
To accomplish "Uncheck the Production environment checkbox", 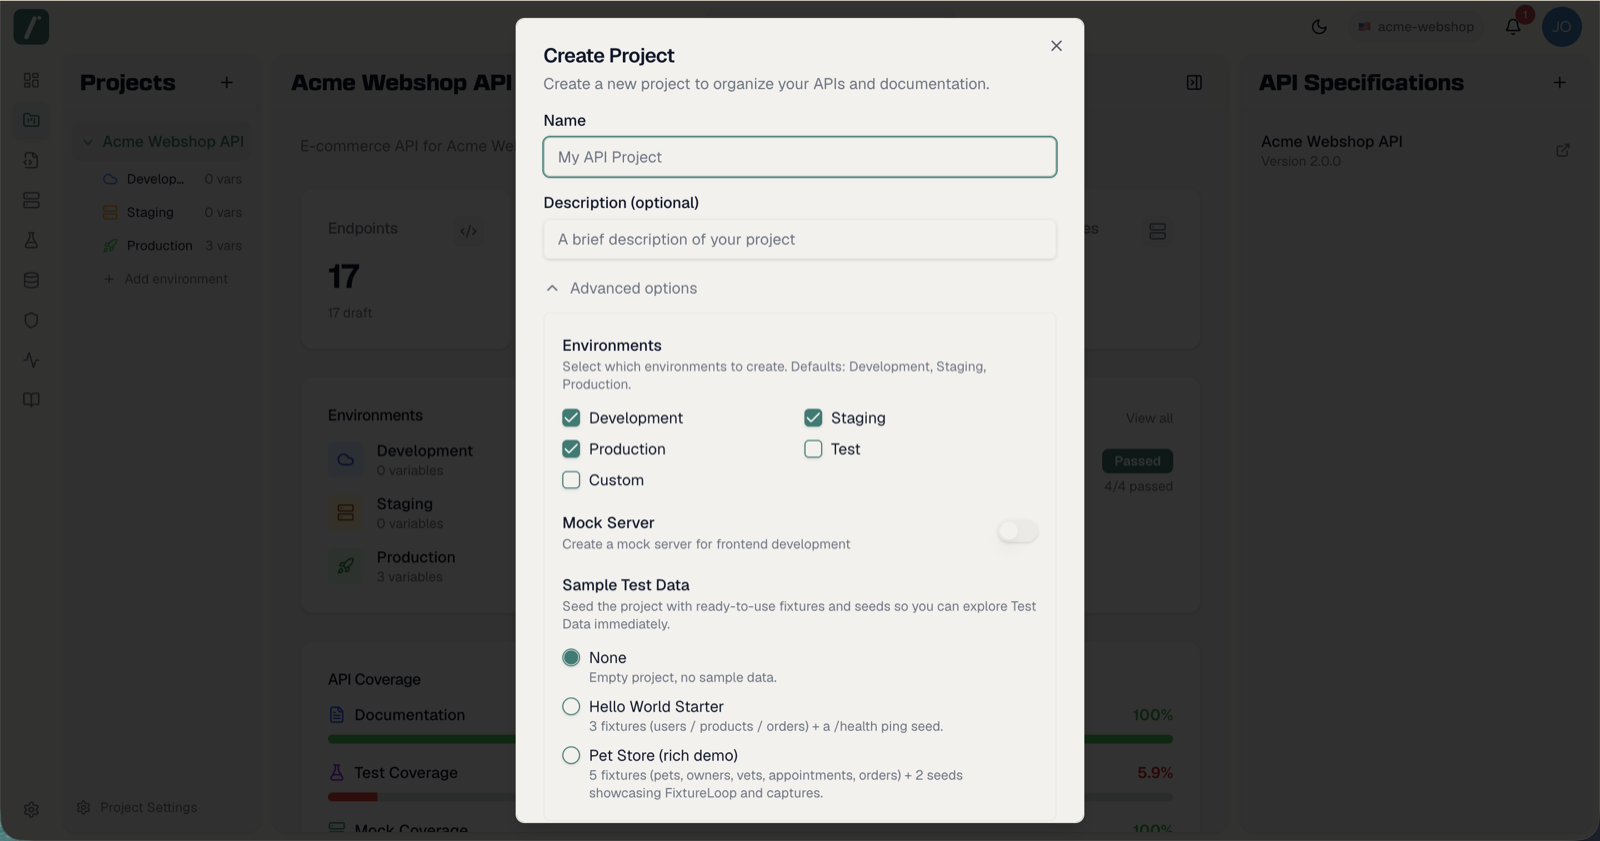I will click(x=571, y=449).
